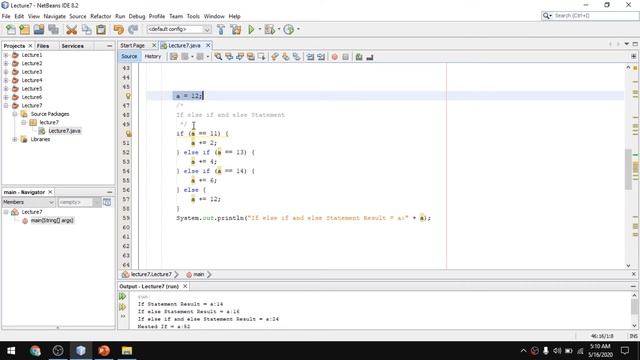Run the project with green play icon
Image resolution: width=640 pixels, height=360 pixels.
pos(251,29)
